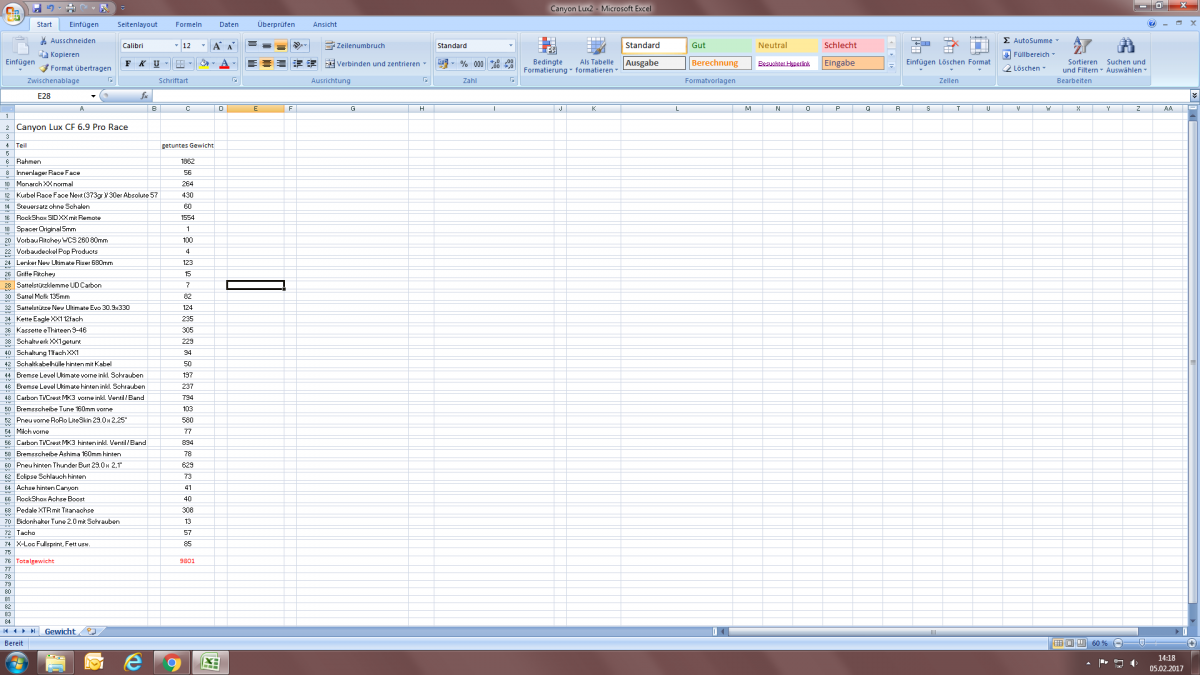Click the Format übertragen paintbrush icon
Screen dimensions: 1200x675
click(44, 68)
